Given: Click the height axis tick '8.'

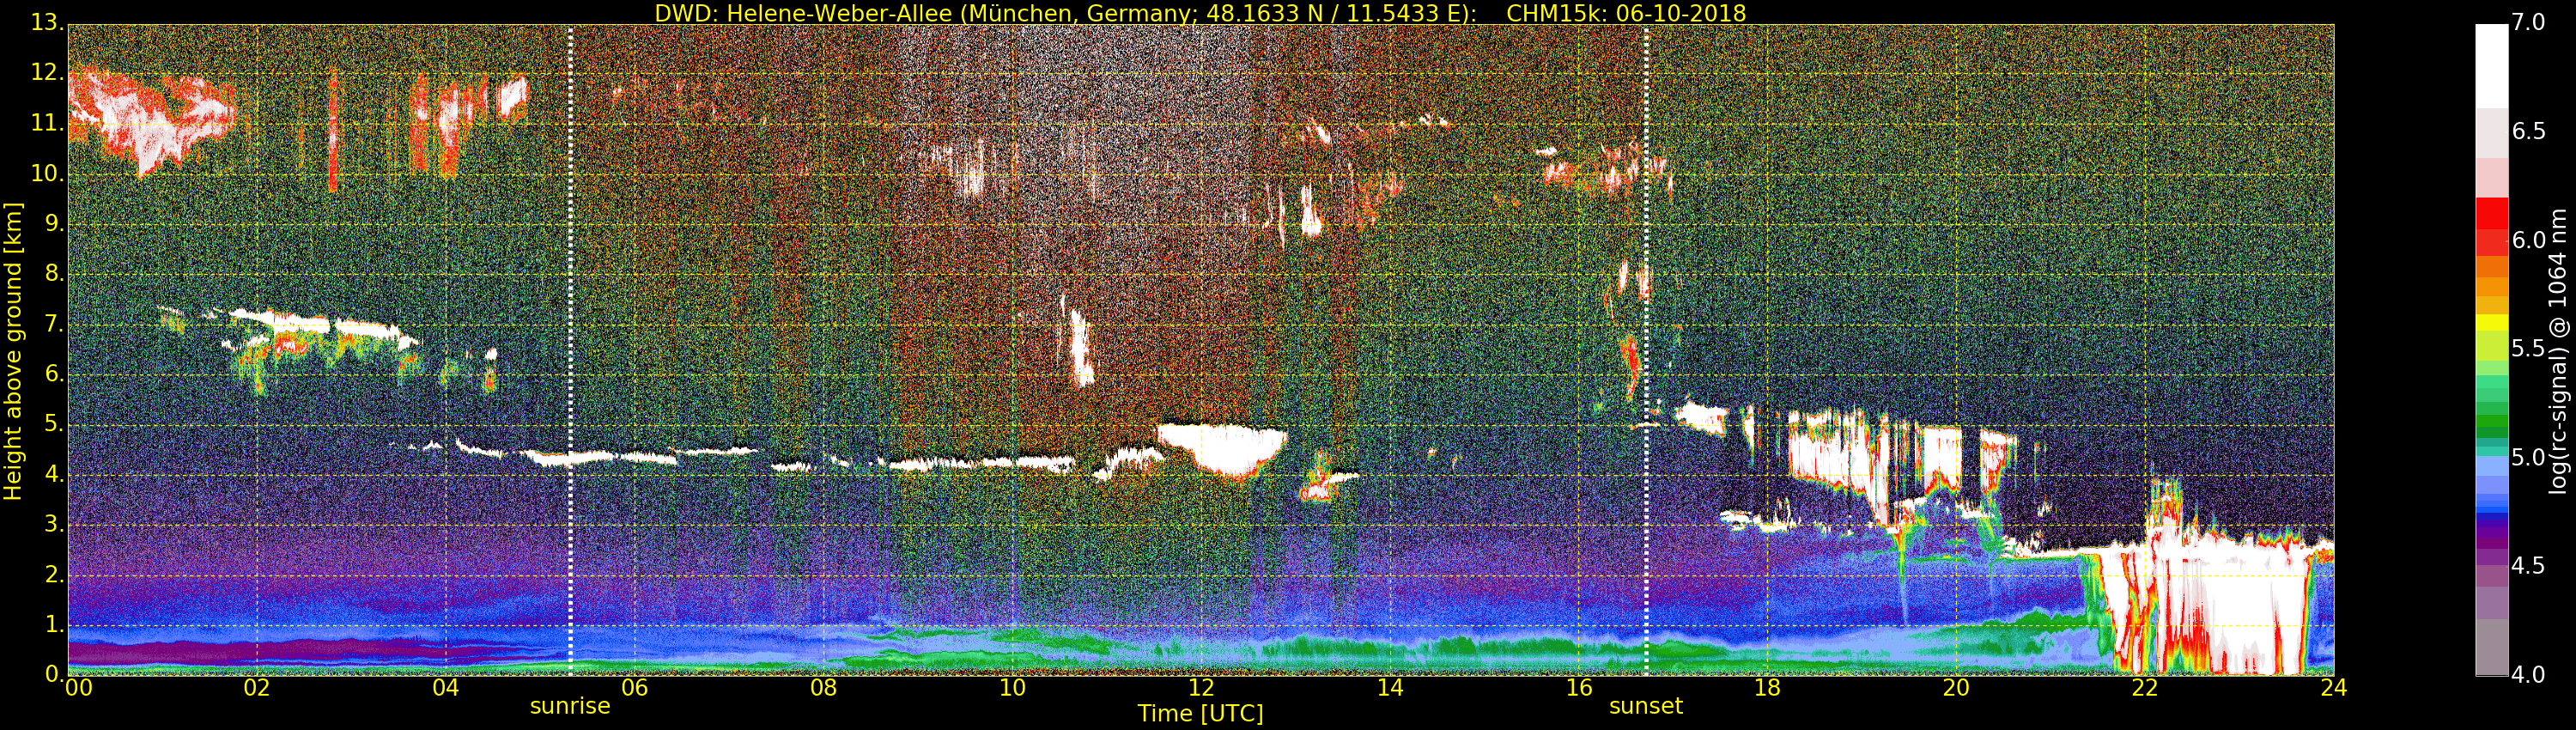Looking at the screenshot, I should (x=53, y=274).
